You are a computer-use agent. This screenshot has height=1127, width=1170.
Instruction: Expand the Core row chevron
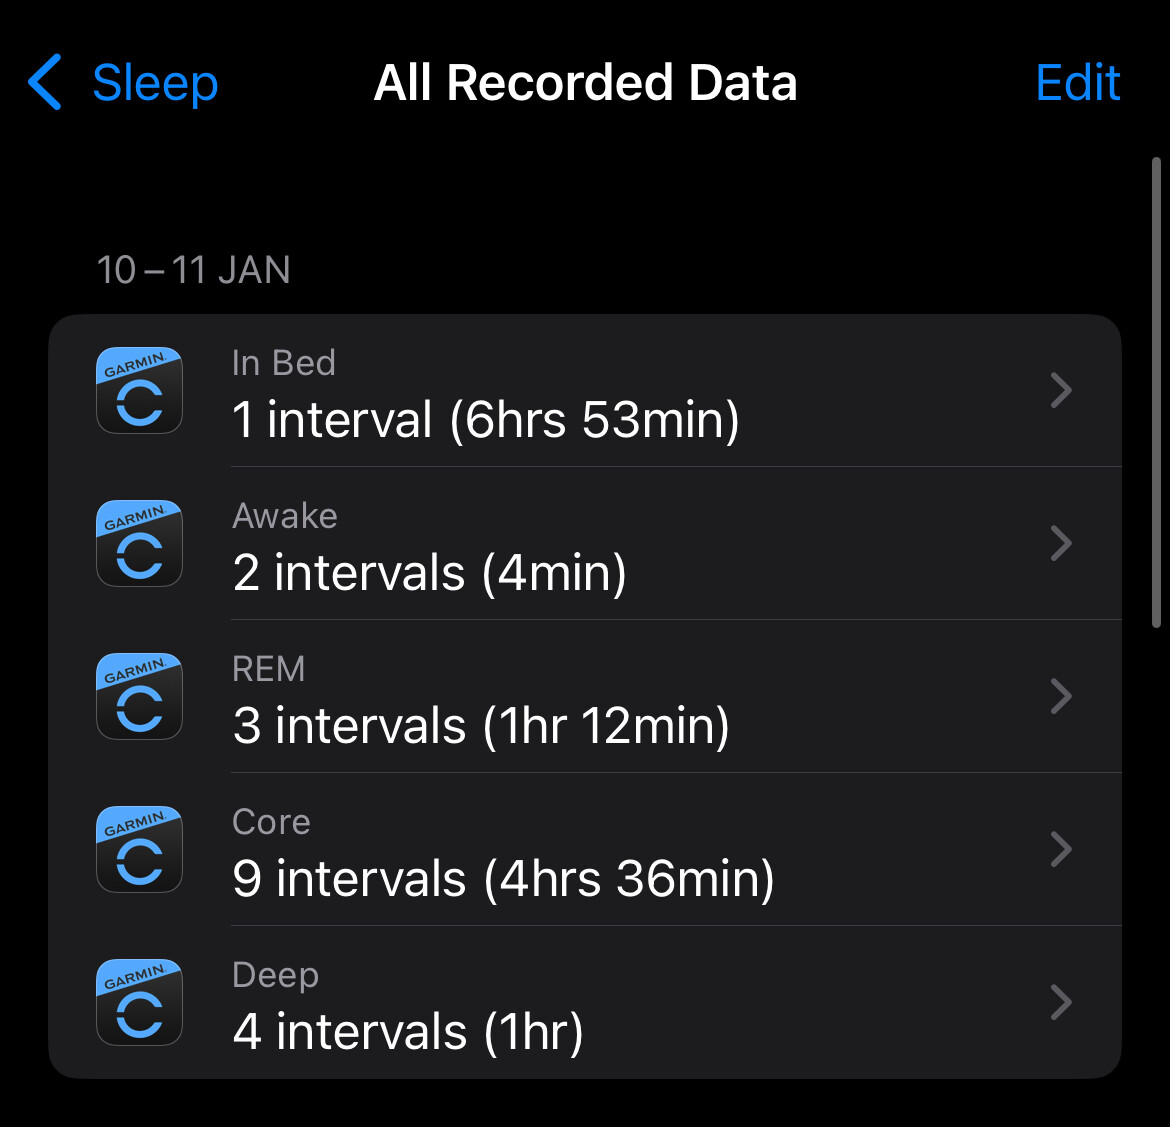click(1061, 849)
